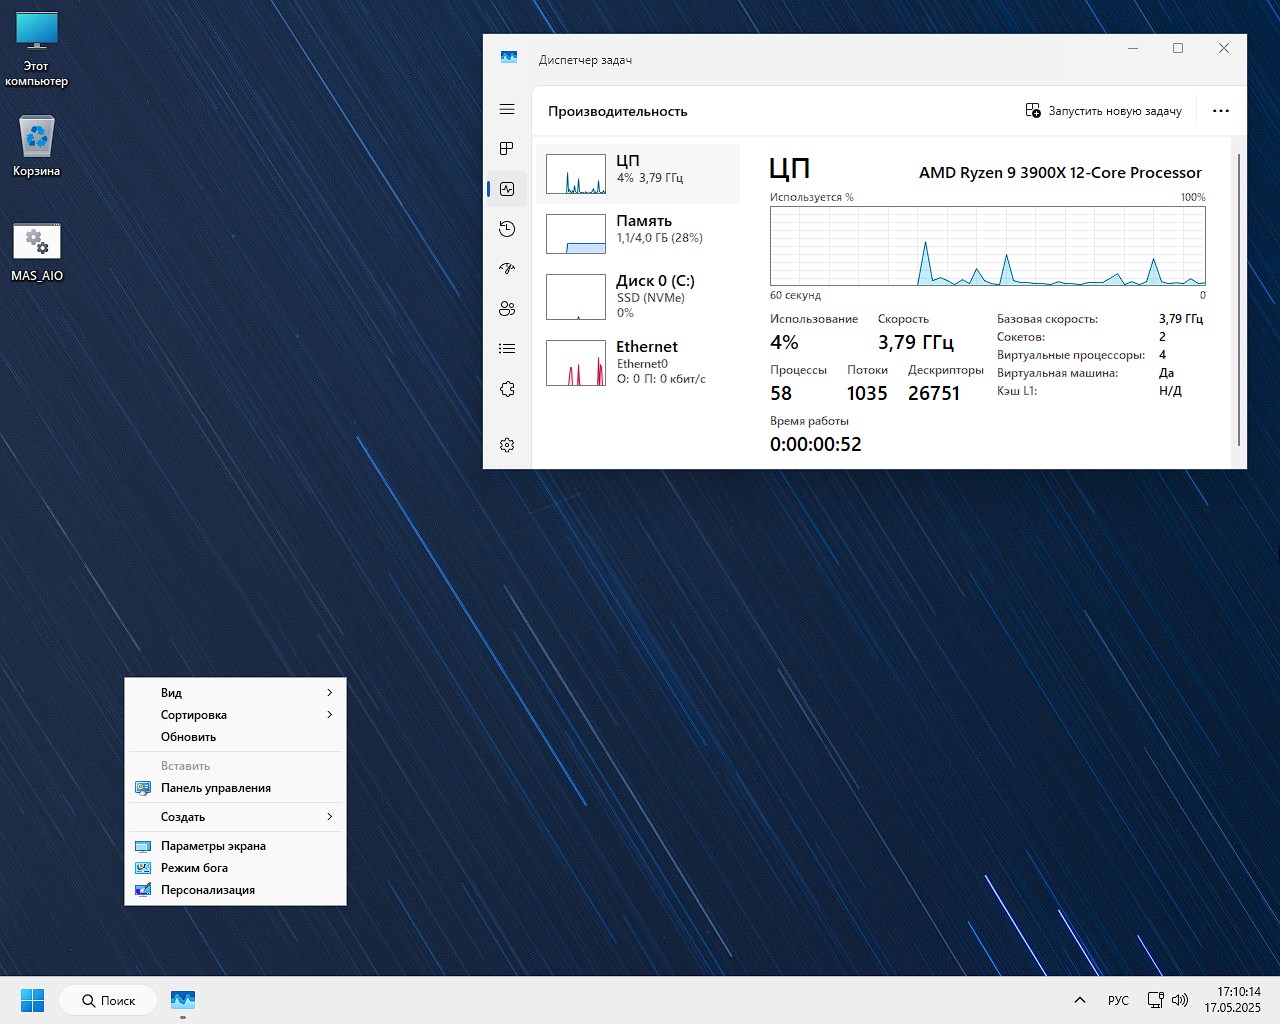The width and height of the screenshot is (1280, 1024).
Task: Click the Персонализация icon in context menu
Action: point(143,890)
